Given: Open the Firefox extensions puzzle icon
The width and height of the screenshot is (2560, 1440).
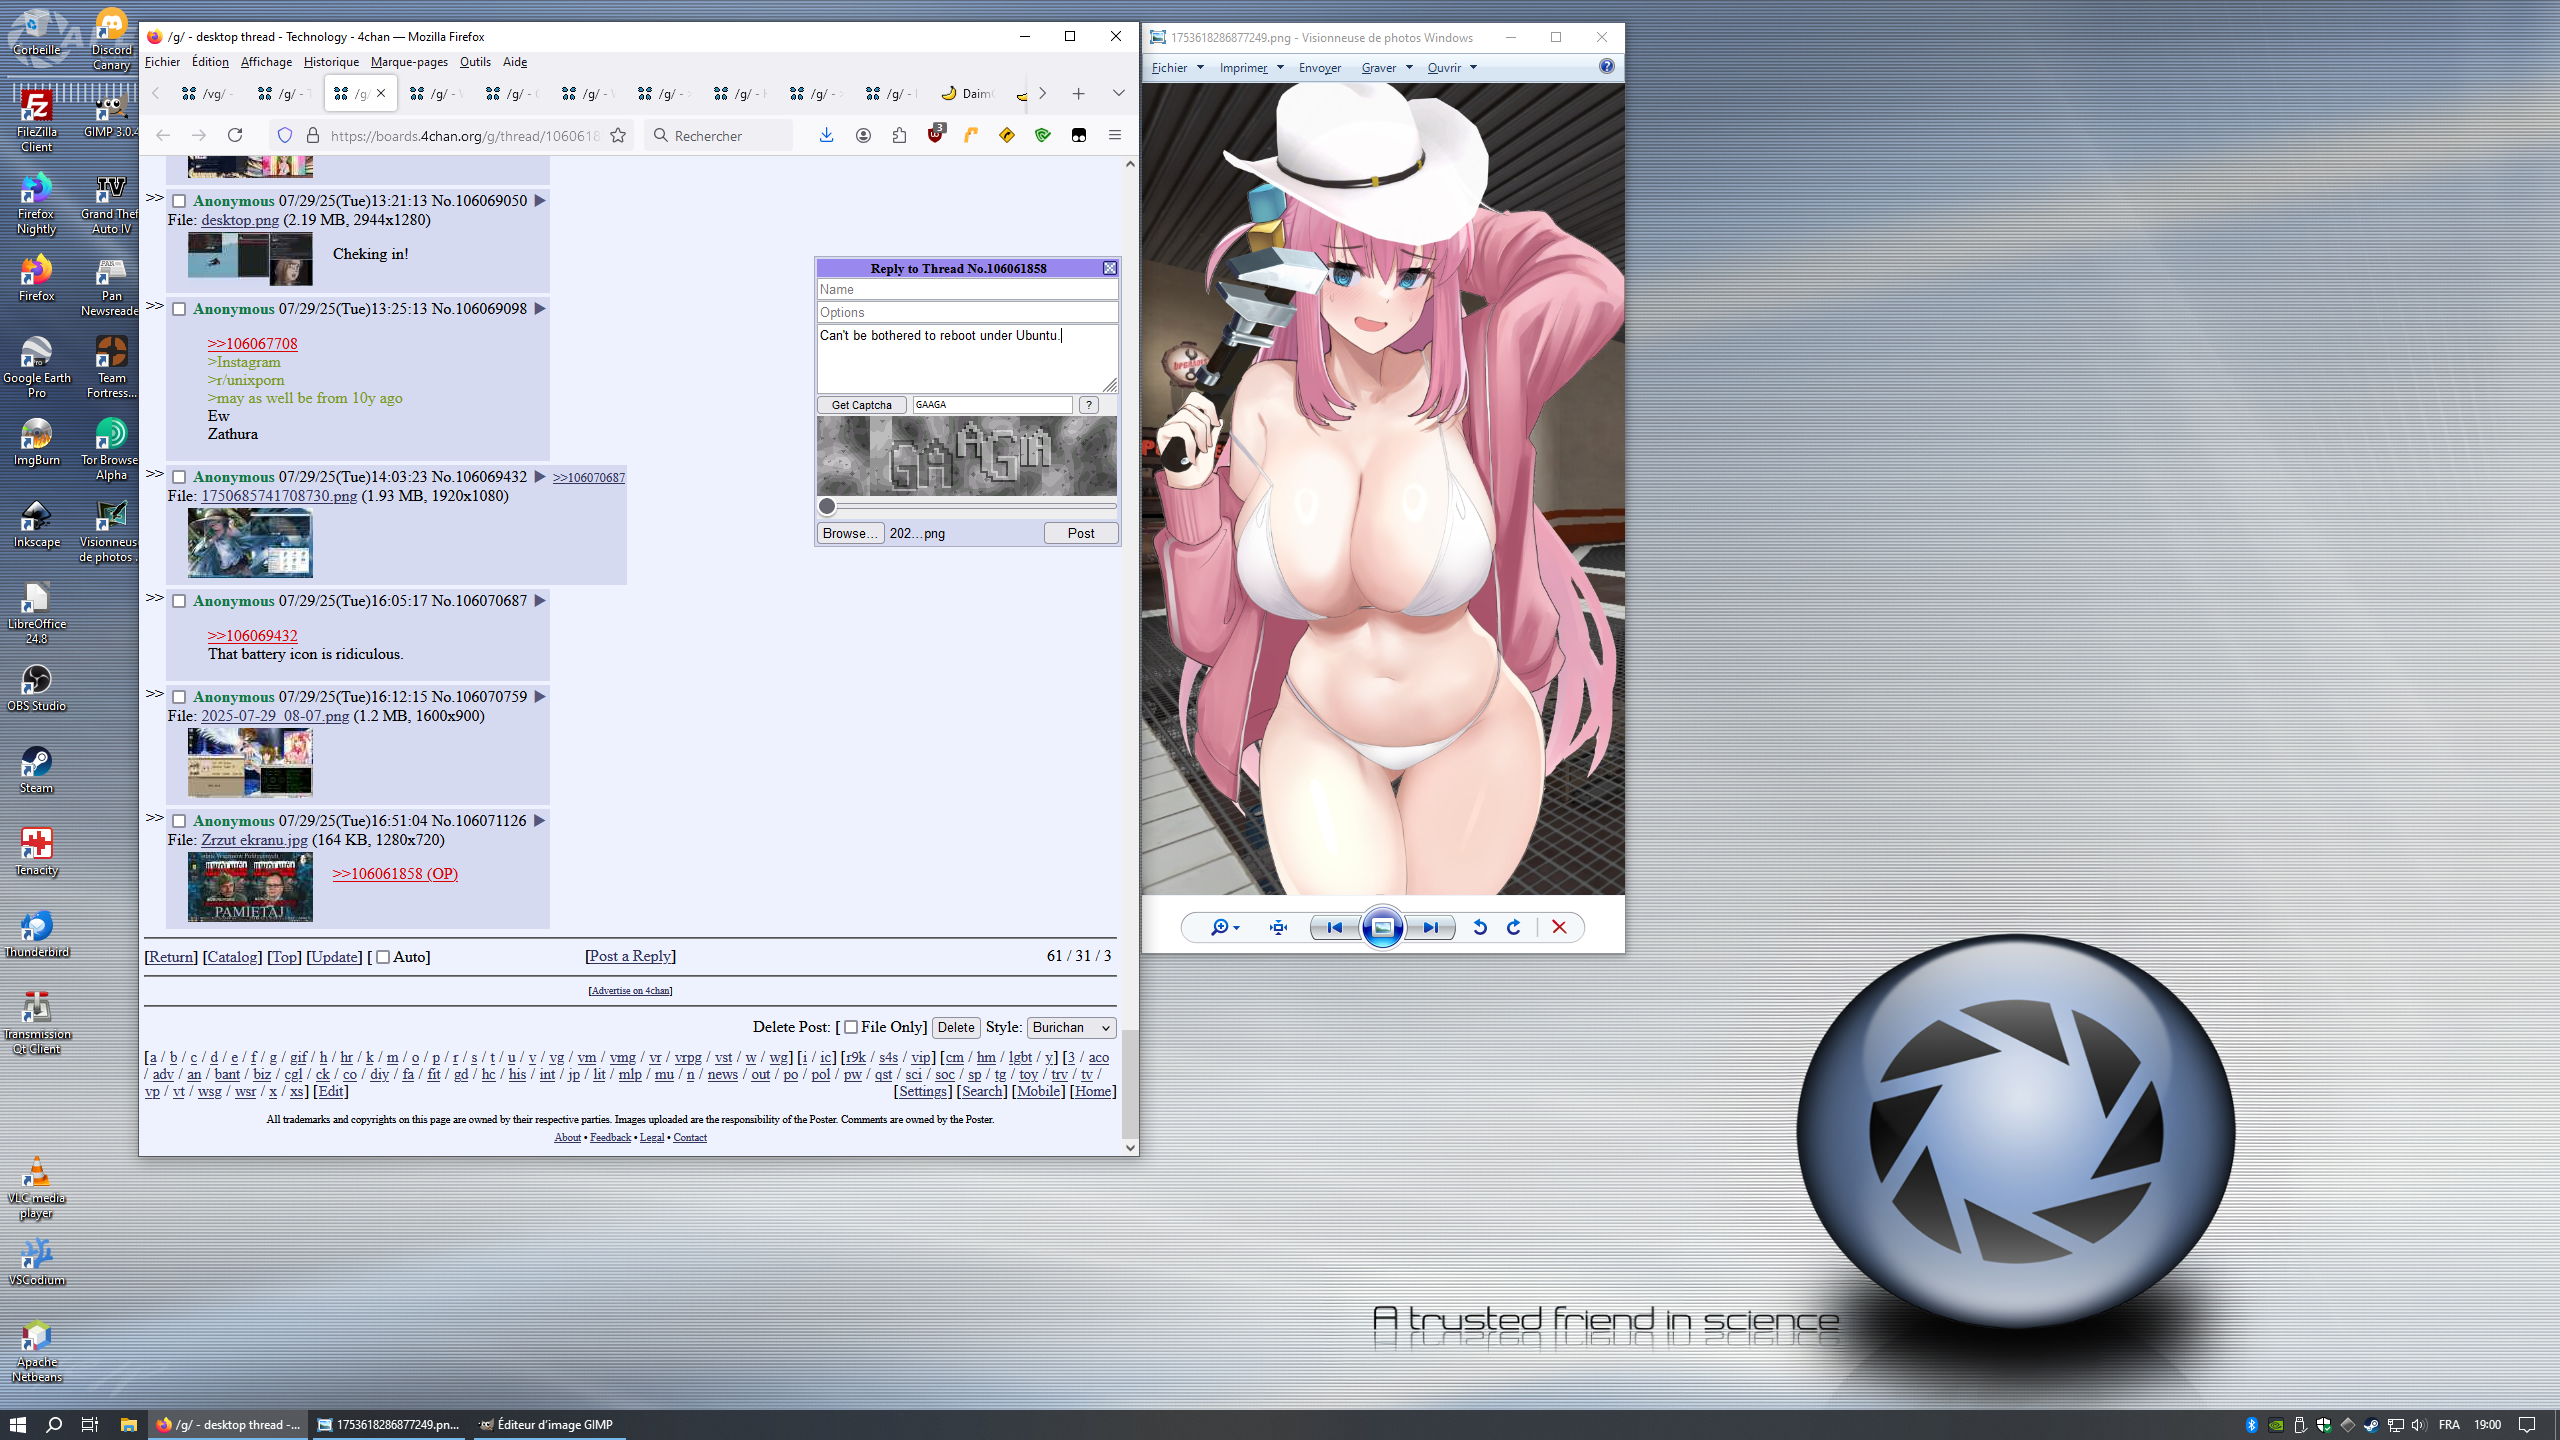Looking at the screenshot, I should [x=899, y=135].
